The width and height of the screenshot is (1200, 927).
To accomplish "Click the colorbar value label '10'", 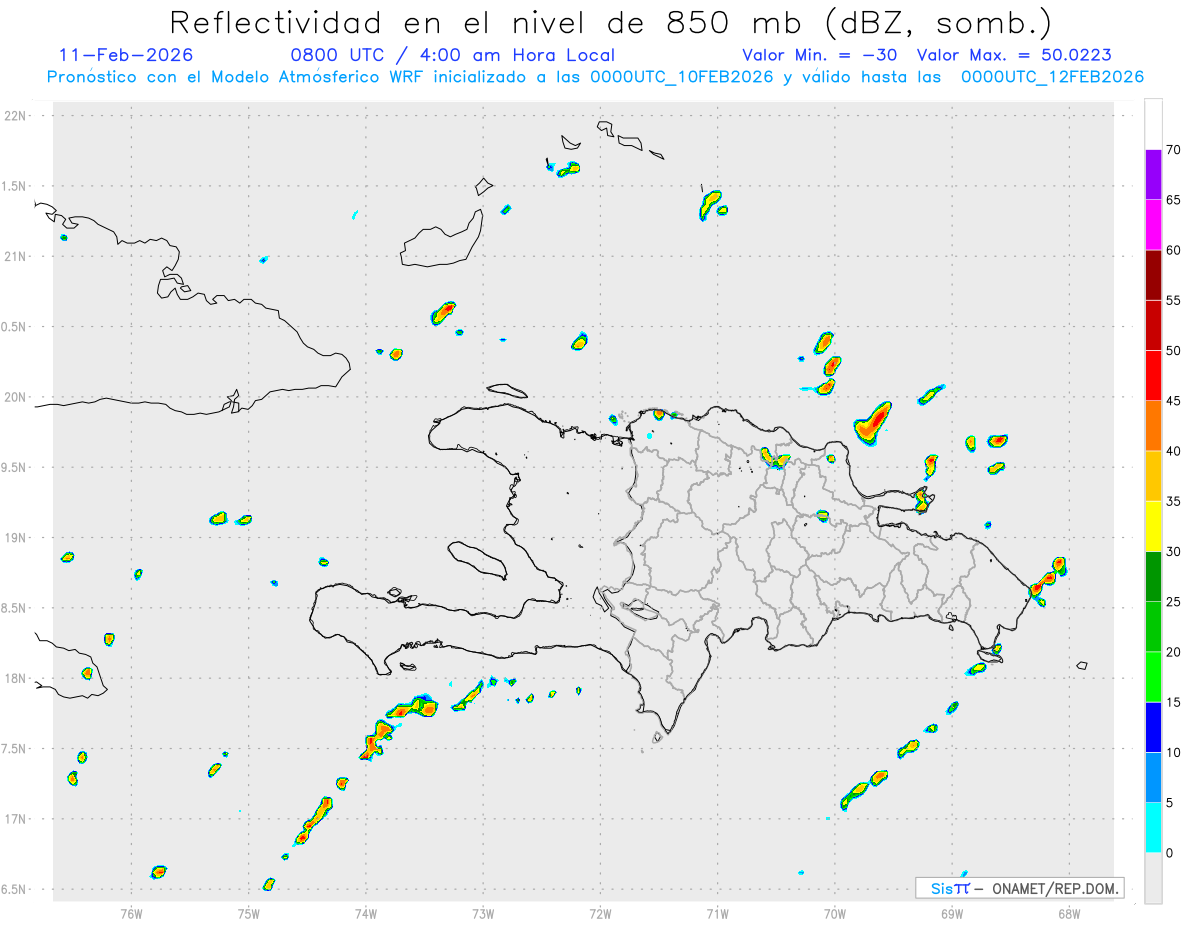I will tap(1174, 752).
